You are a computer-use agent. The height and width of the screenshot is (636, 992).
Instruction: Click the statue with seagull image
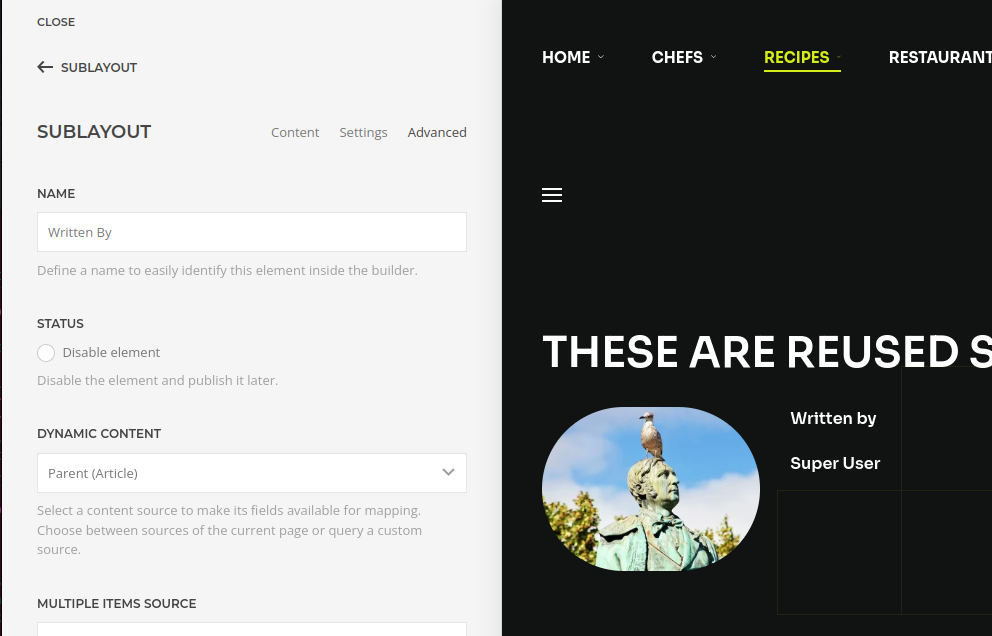pos(651,489)
